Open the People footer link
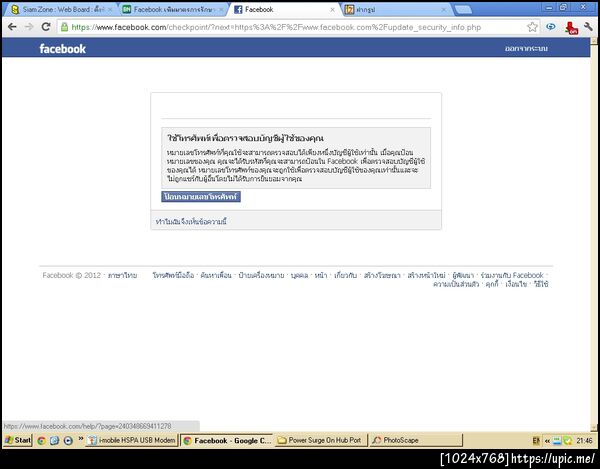Image resolution: width=600 pixels, height=469 pixels. coord(299,275)
